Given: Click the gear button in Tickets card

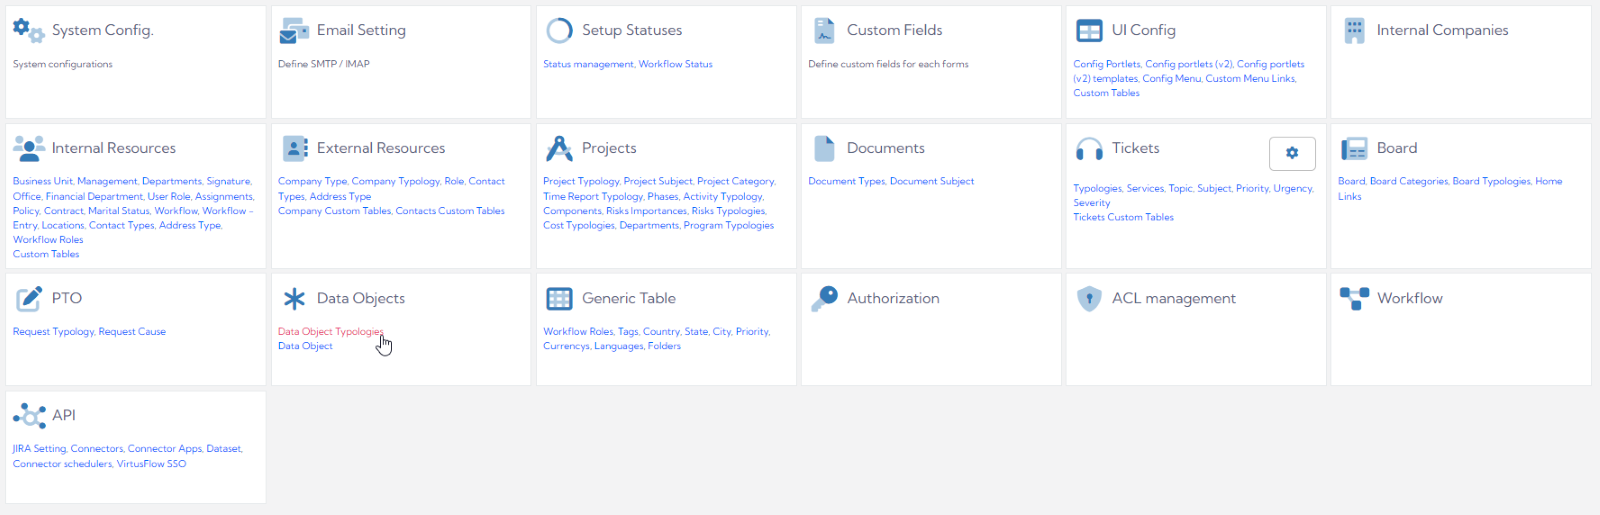Looking at the screenshot, I should tap(1292, 153).
